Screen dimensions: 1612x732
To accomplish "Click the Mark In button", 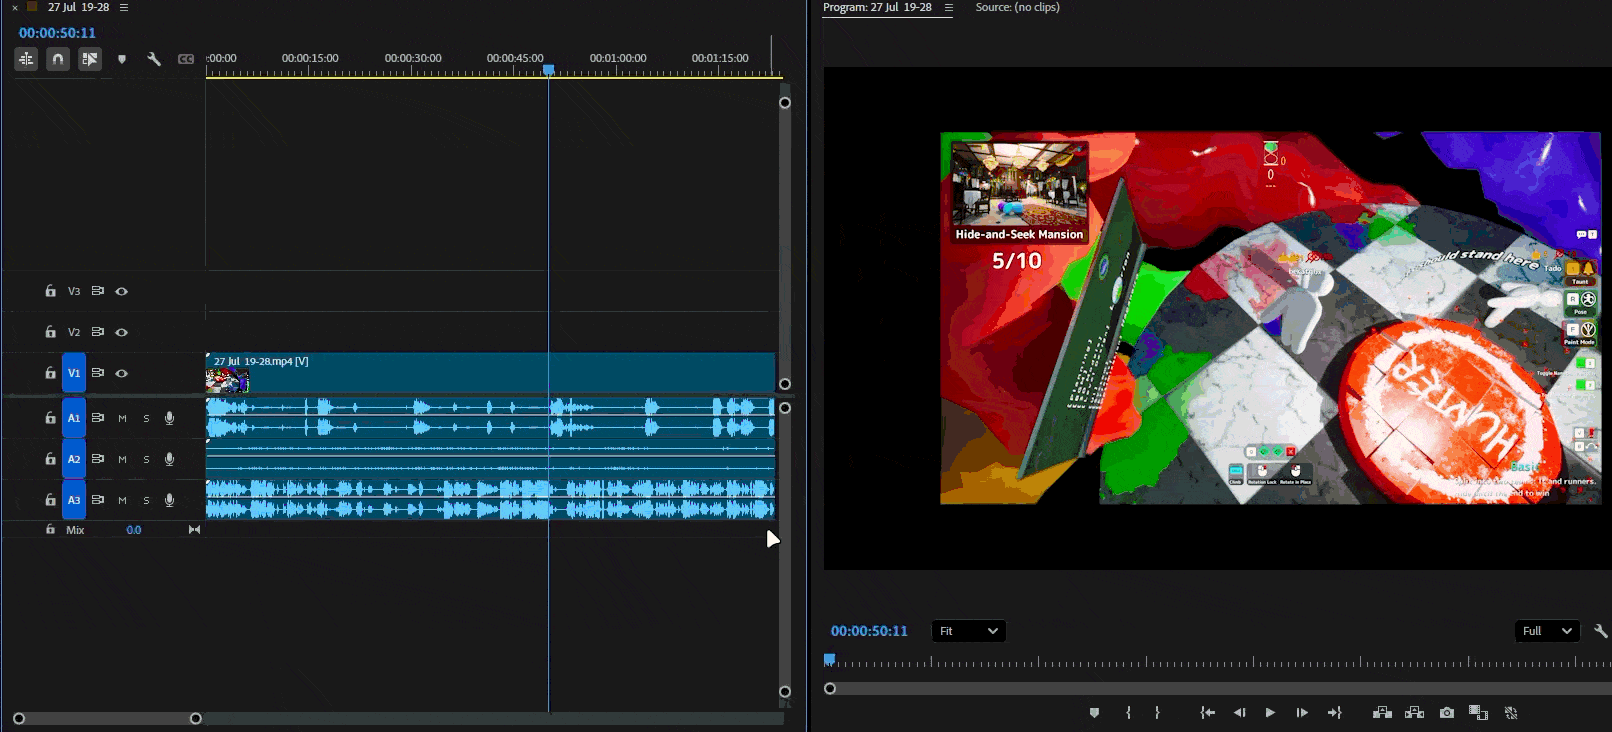I will click(1128, 713).
